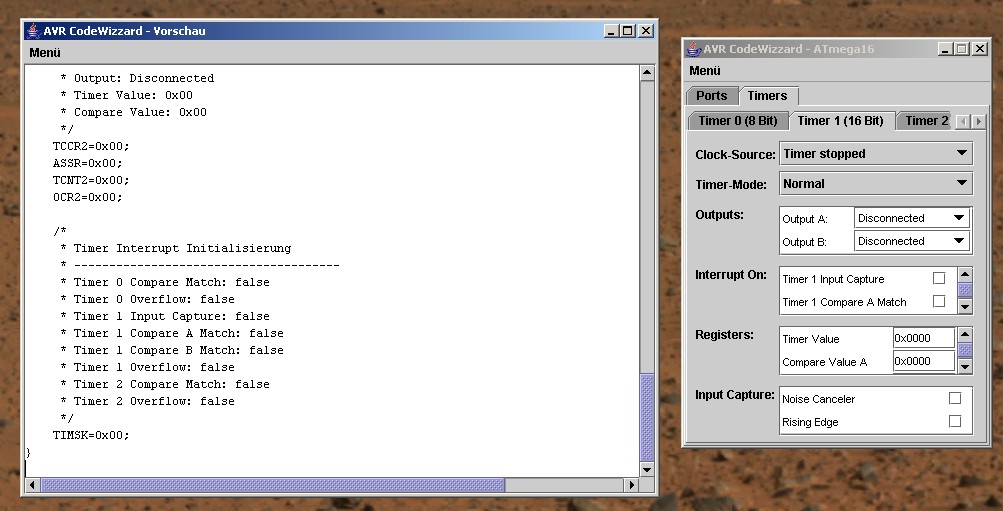
Task: Click the Compare Value A input field
Action: click(x=924, y=361)
